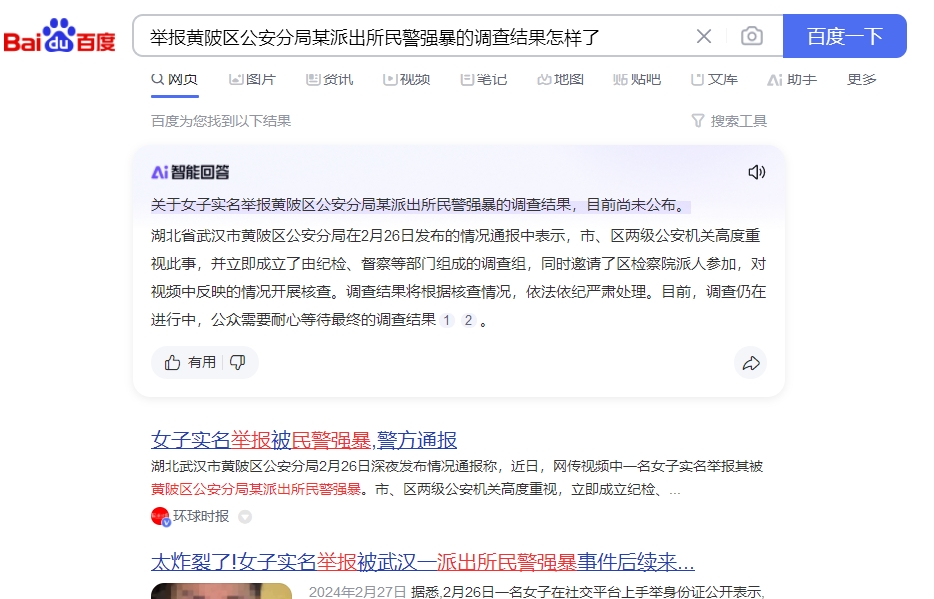Click the 百度一下 search button

[x=845, y=36]
